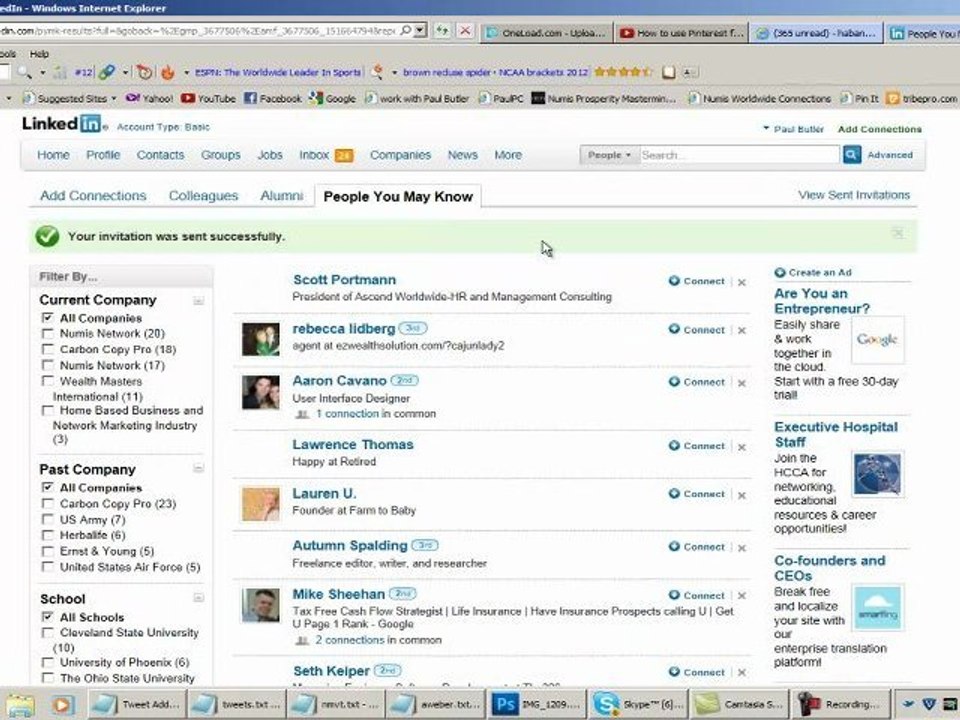This screenshot has width=960, height=720.
Task: Check the Numis Network (20) company filter
Action: tap(47, 334)
